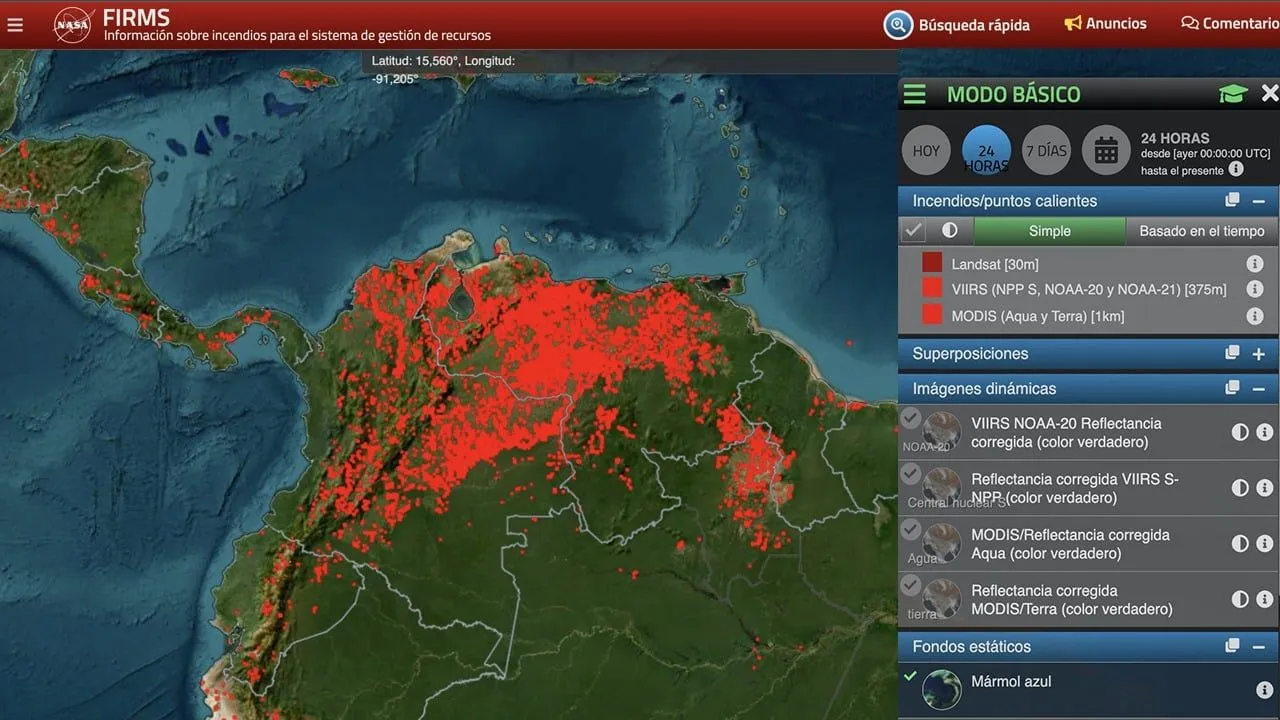Open the graduation cap tutorial icon
Viewport: 1280px width, 720px height.
1233,94
